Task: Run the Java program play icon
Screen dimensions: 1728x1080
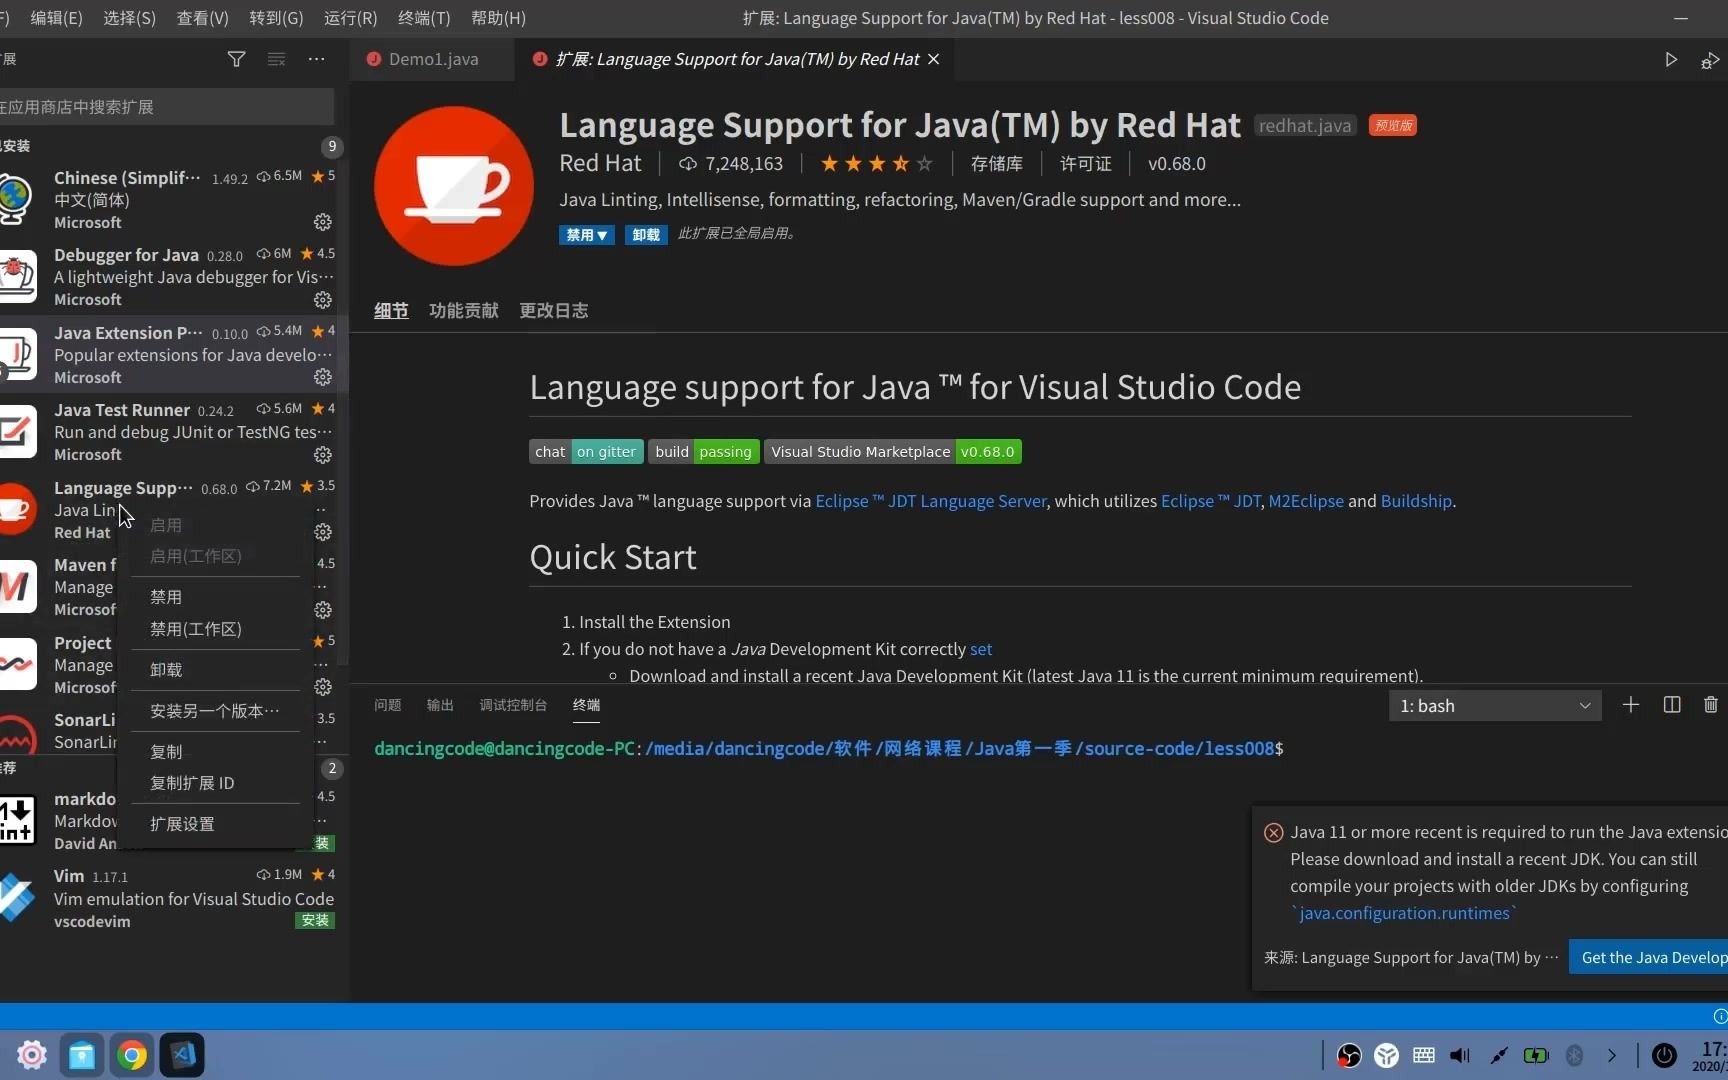Action: click(x=1671, y=60)
